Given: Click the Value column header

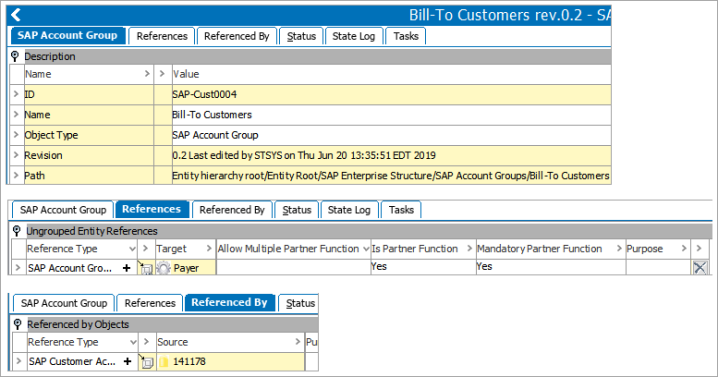Looking at the screenshot, I should (x=392, y=74).
